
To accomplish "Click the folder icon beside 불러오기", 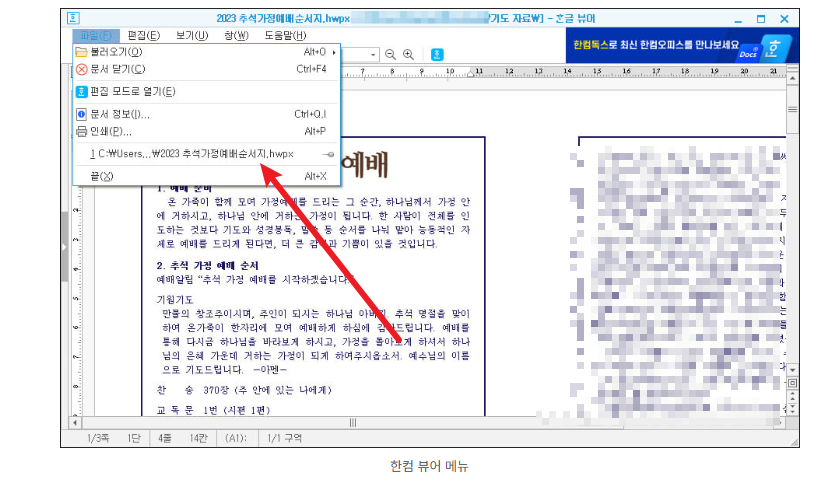I will click(x=81, y=52).
